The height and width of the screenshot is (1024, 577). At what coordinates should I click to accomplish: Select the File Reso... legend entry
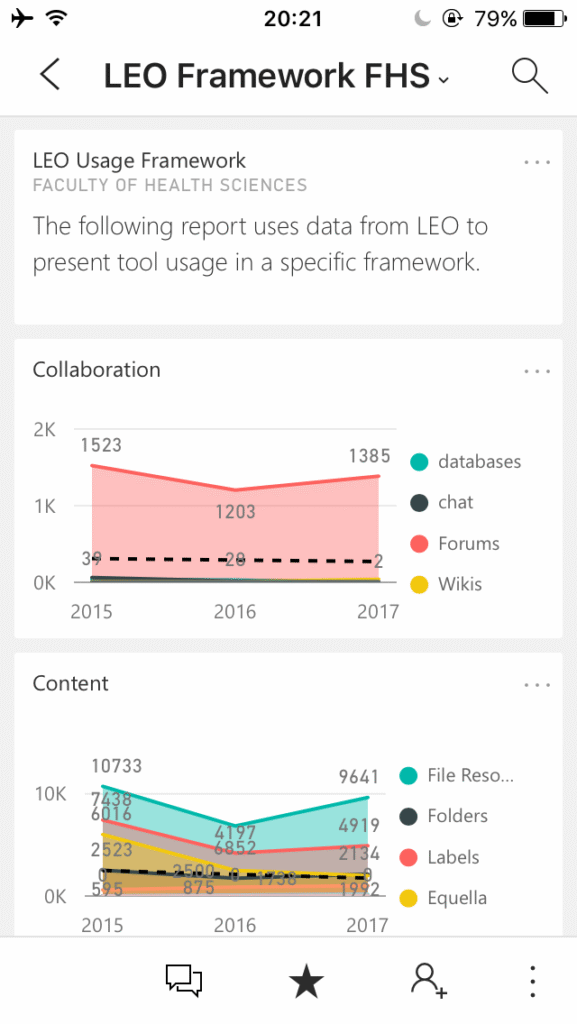(457, 775)
